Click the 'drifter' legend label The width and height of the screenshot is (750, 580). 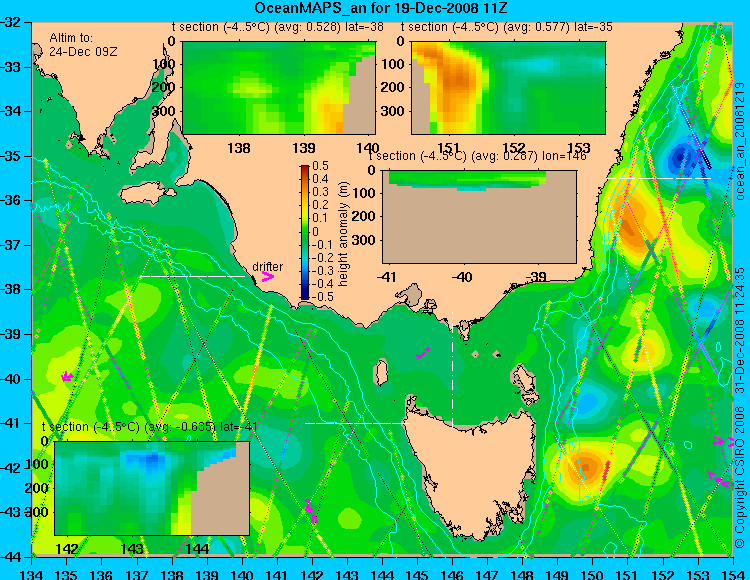coord(267,266)
